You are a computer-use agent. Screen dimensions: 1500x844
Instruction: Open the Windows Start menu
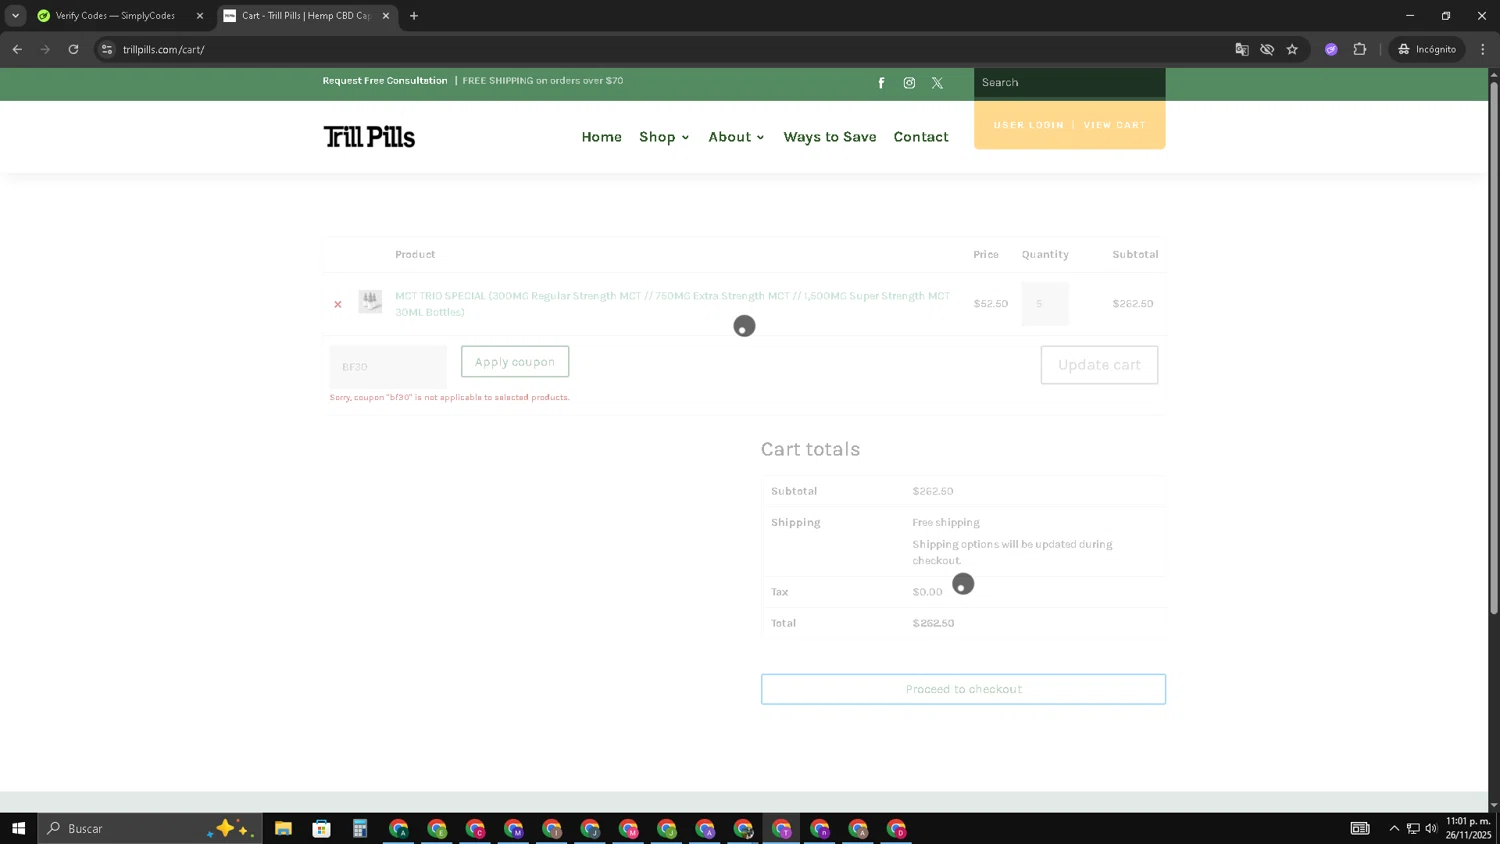(18, 828)
